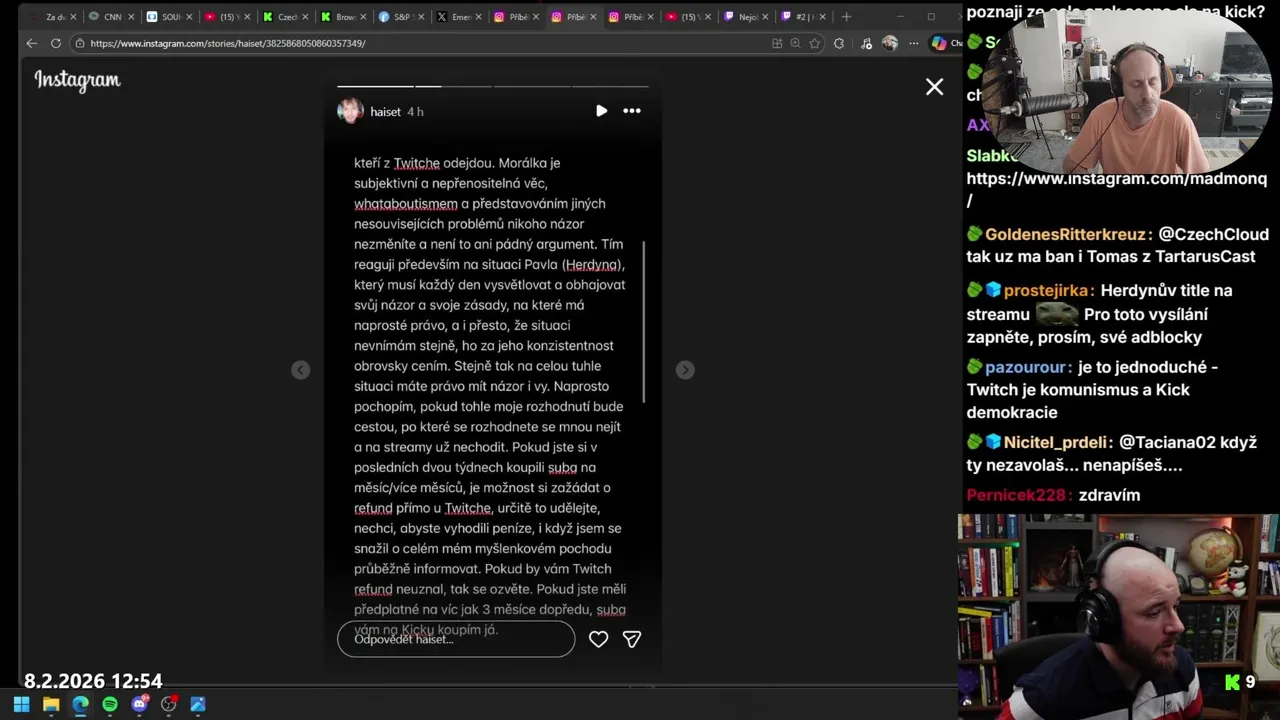This screenshot has width=1280, height=720.
Task: Open Microsoft Edge from taskbar
Action: point(80,704)
